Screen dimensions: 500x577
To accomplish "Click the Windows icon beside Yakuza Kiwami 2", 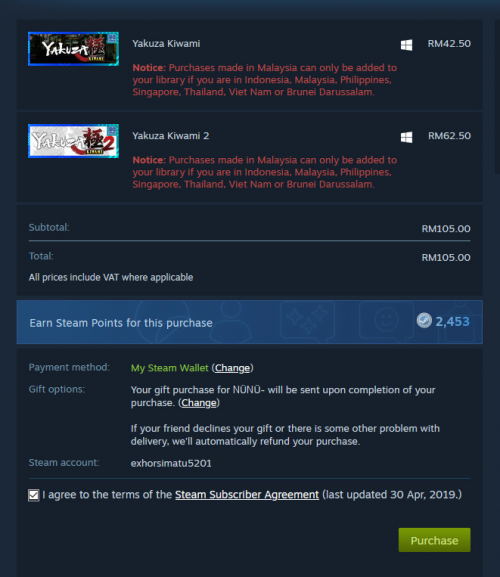I will [407, 137].
